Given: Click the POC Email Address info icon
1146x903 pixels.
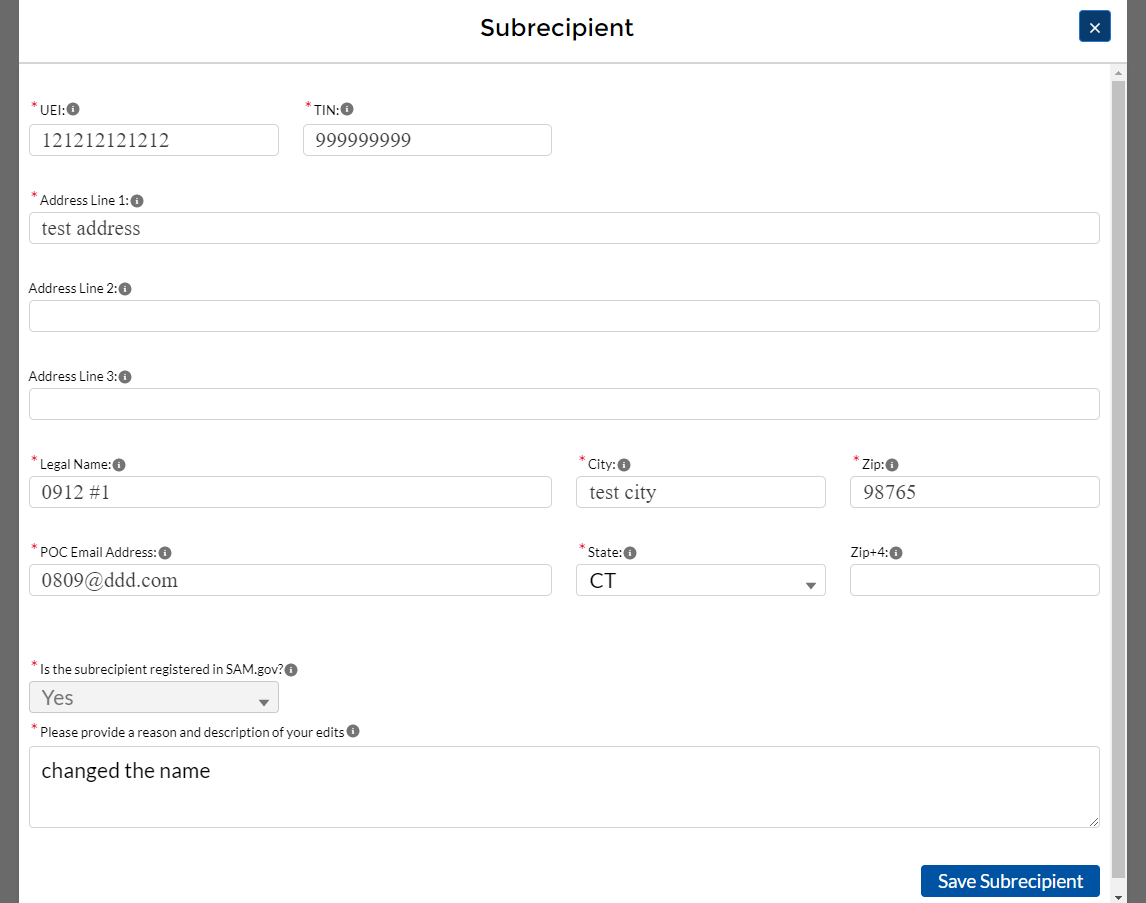Looking at the screenshot, I should click(x=165, y=553).
